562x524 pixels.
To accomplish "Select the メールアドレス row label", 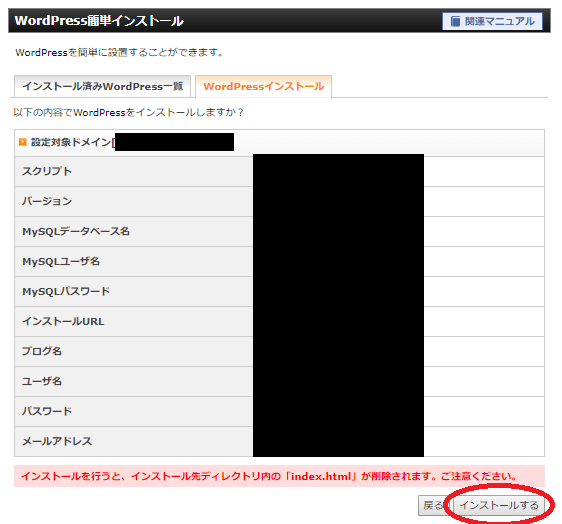I will (x=57, y=441).
